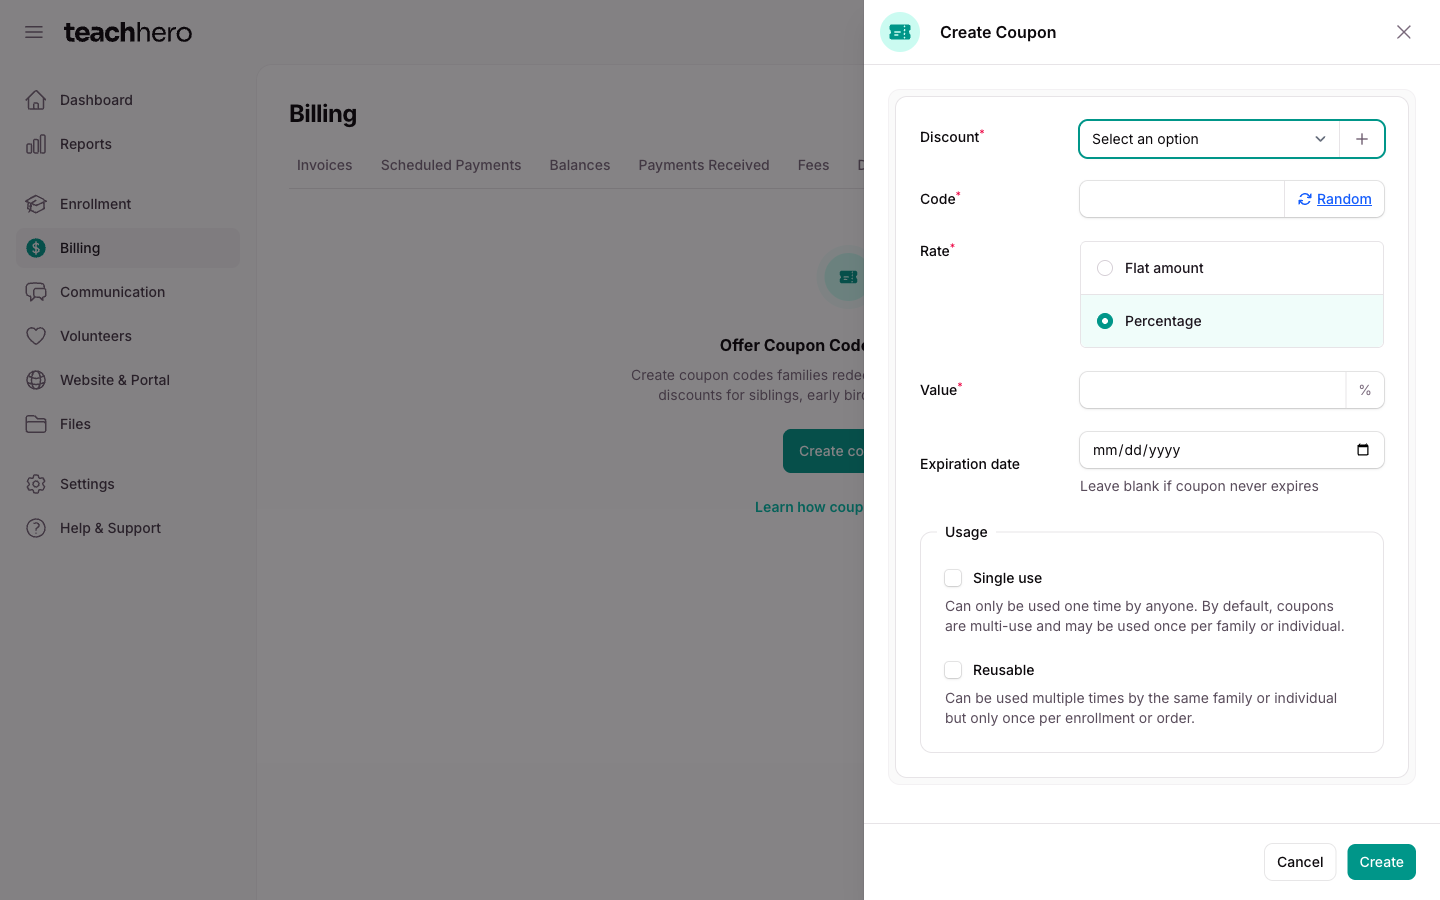Click the Files folder icon

36,424
